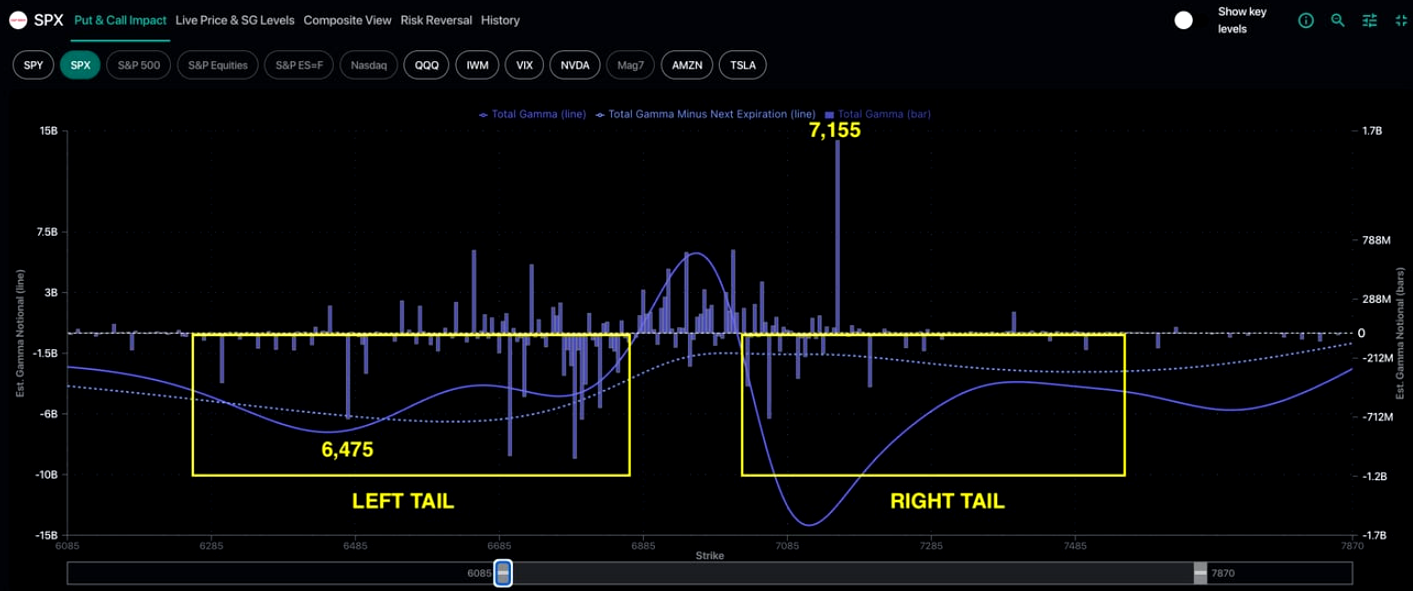This screenshot has width=1413, height=591.
Task: Click the magnifier zoom-out icon
Action: (1337, 20)
